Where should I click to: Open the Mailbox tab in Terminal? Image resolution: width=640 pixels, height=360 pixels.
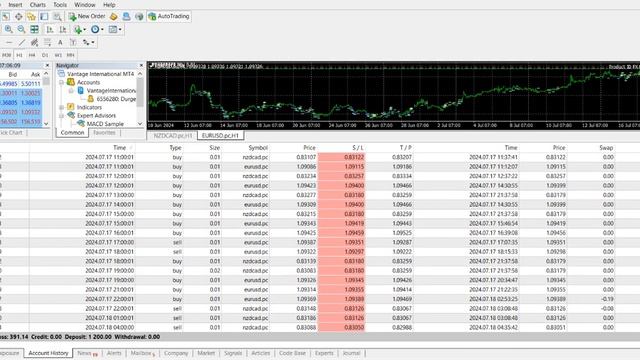click(142, 353)
